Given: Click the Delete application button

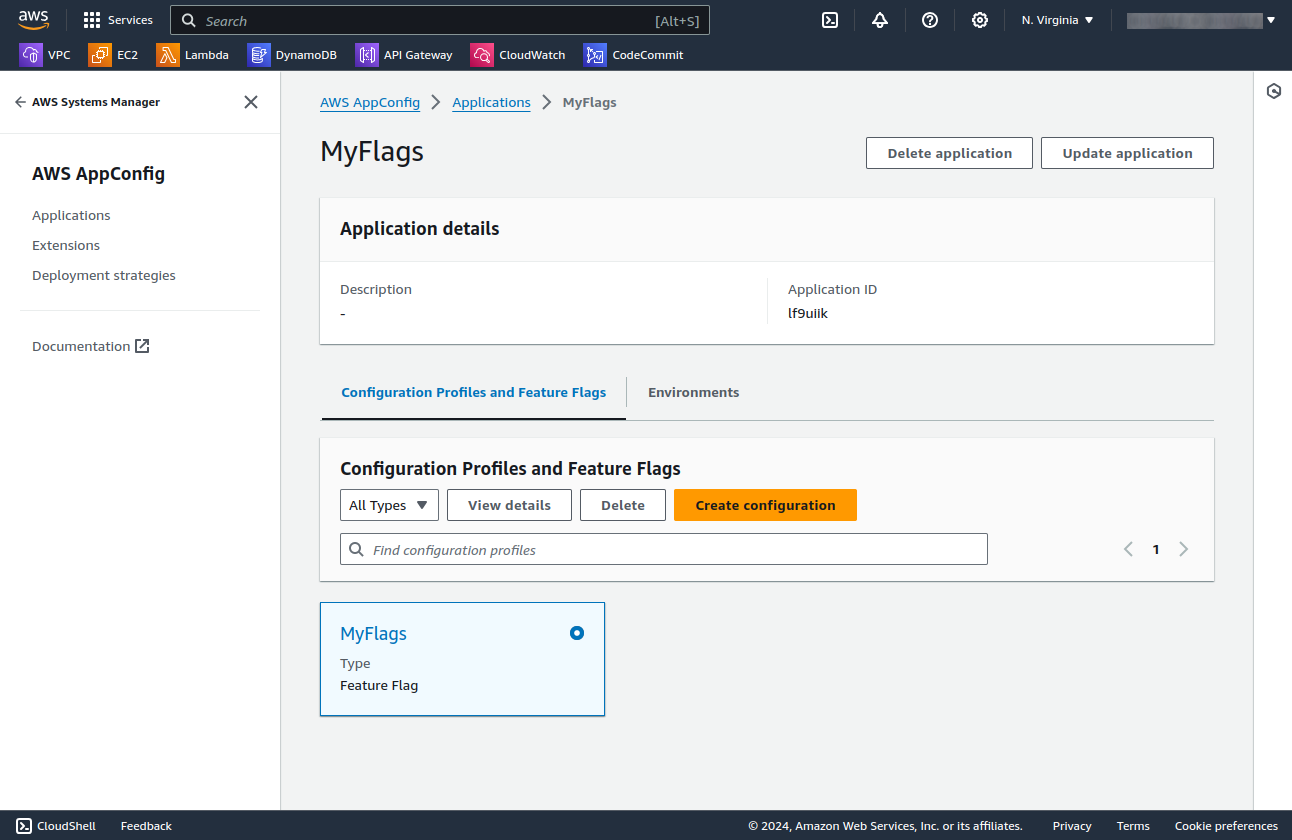Looking at the screenshot, I should [x=949, y=153].
